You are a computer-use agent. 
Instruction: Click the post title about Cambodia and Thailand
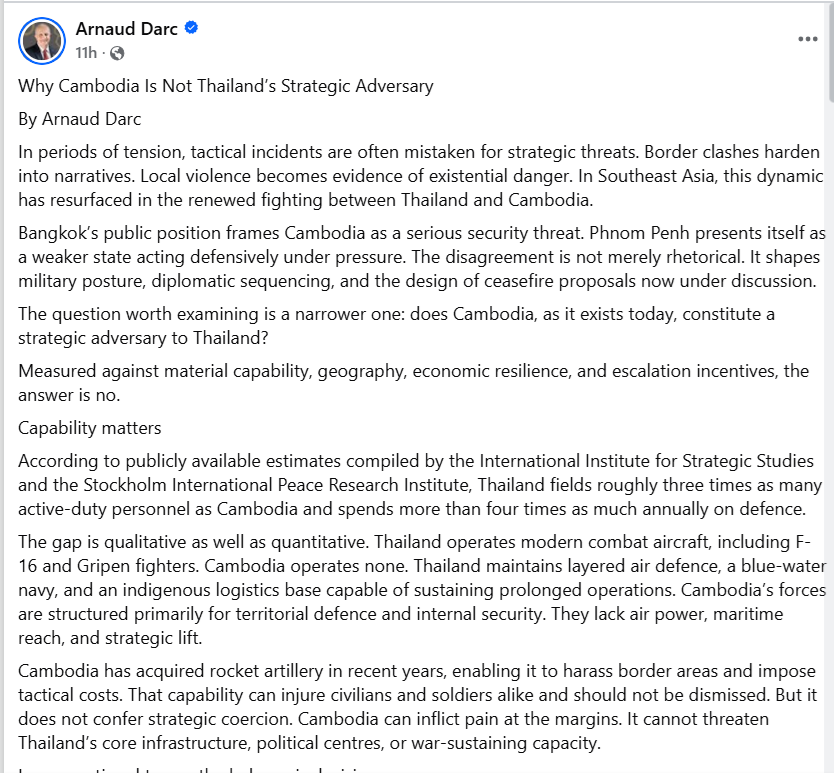[226, 86]
